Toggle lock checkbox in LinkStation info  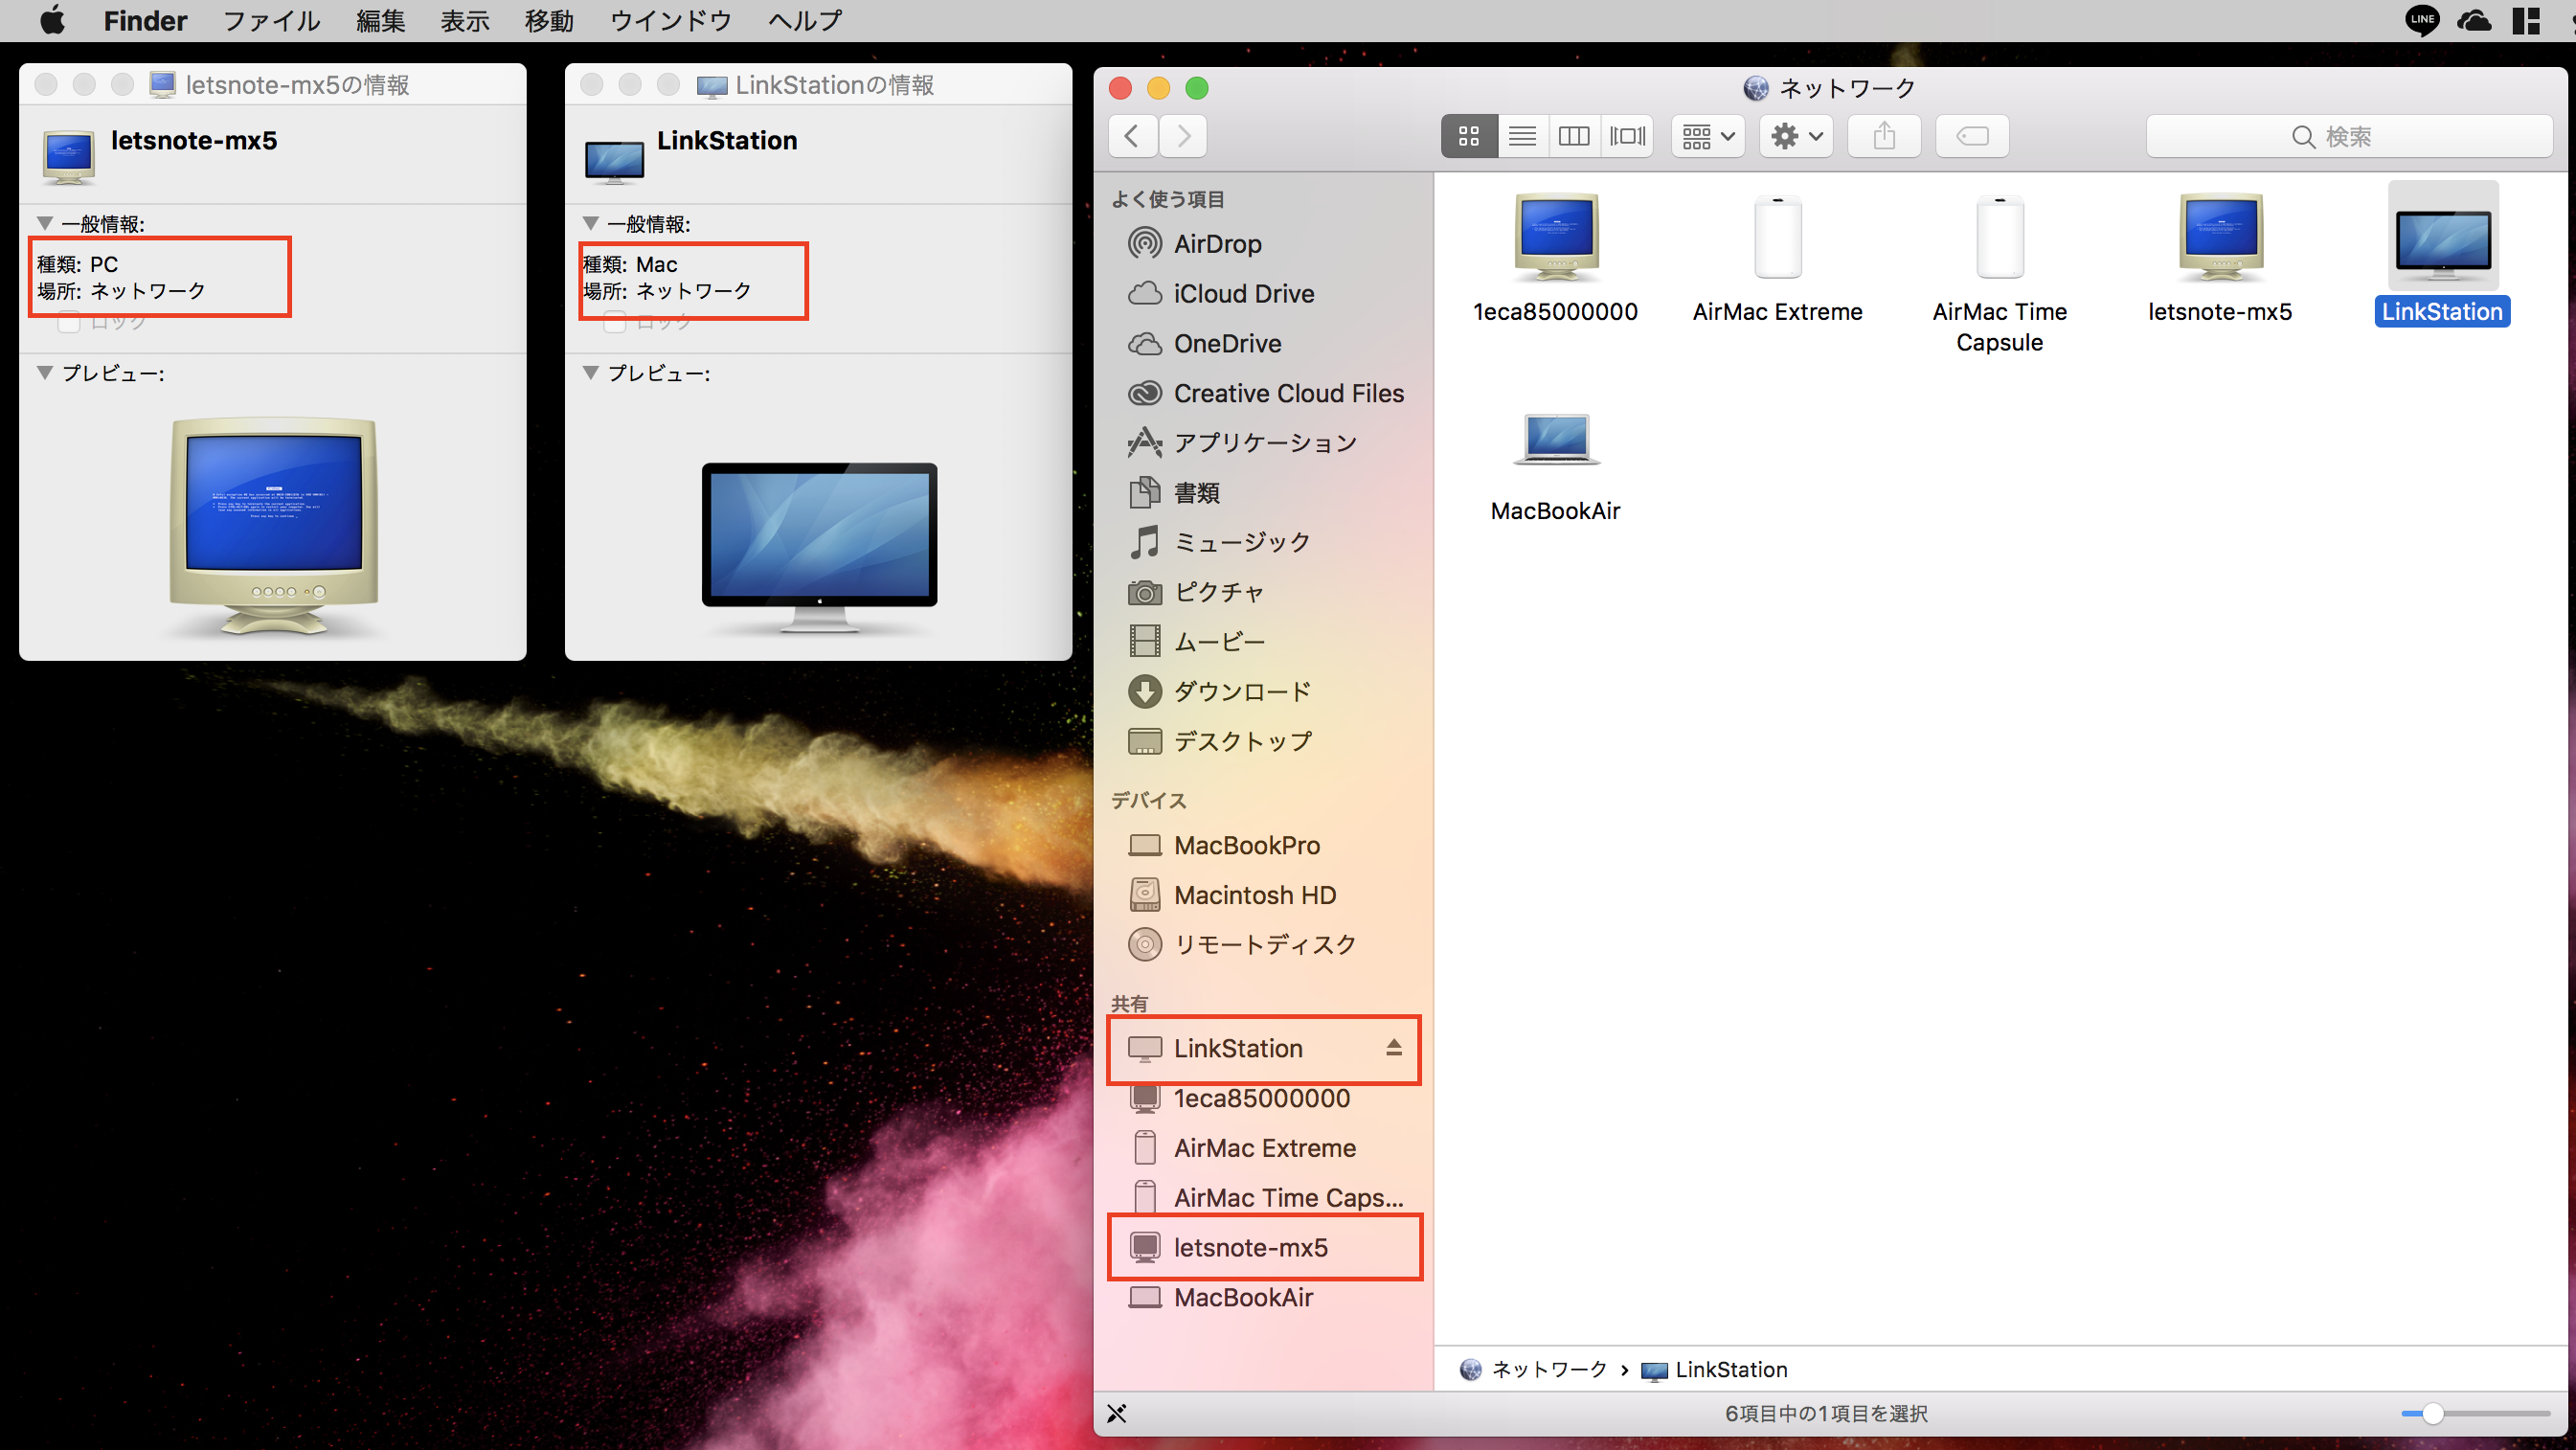(615, 322)
